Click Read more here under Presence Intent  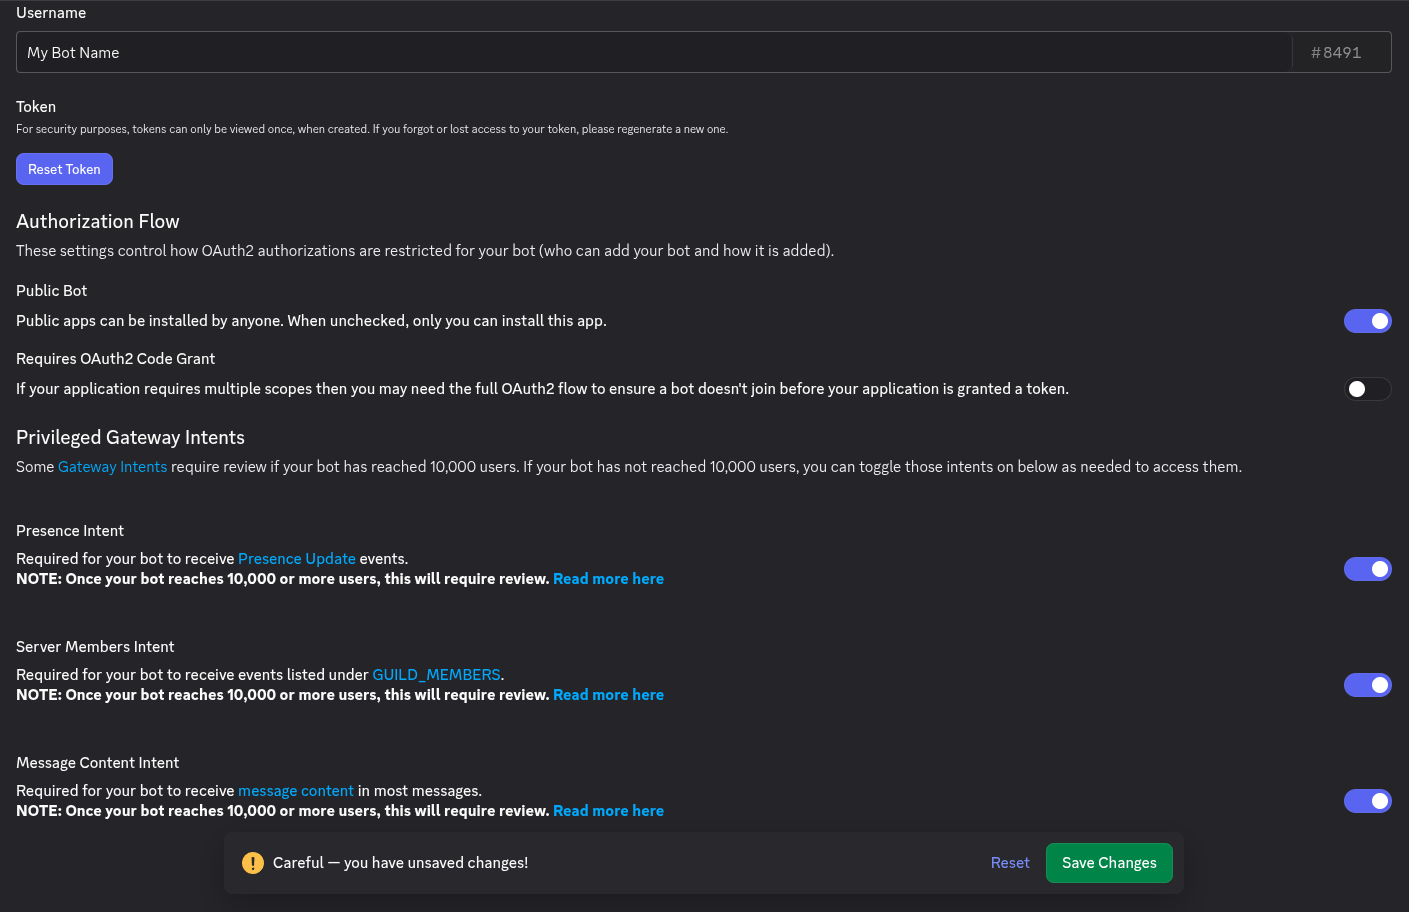click(x=608, y=579)
